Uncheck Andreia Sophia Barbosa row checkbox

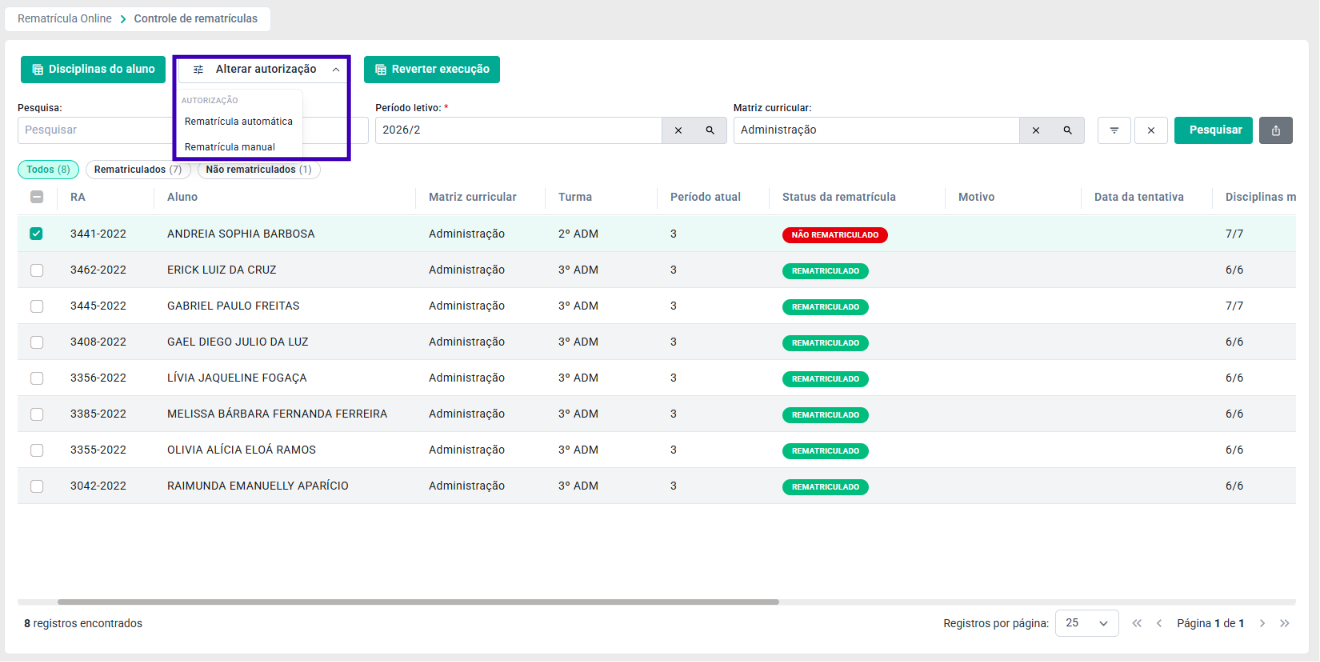[36, 234]
